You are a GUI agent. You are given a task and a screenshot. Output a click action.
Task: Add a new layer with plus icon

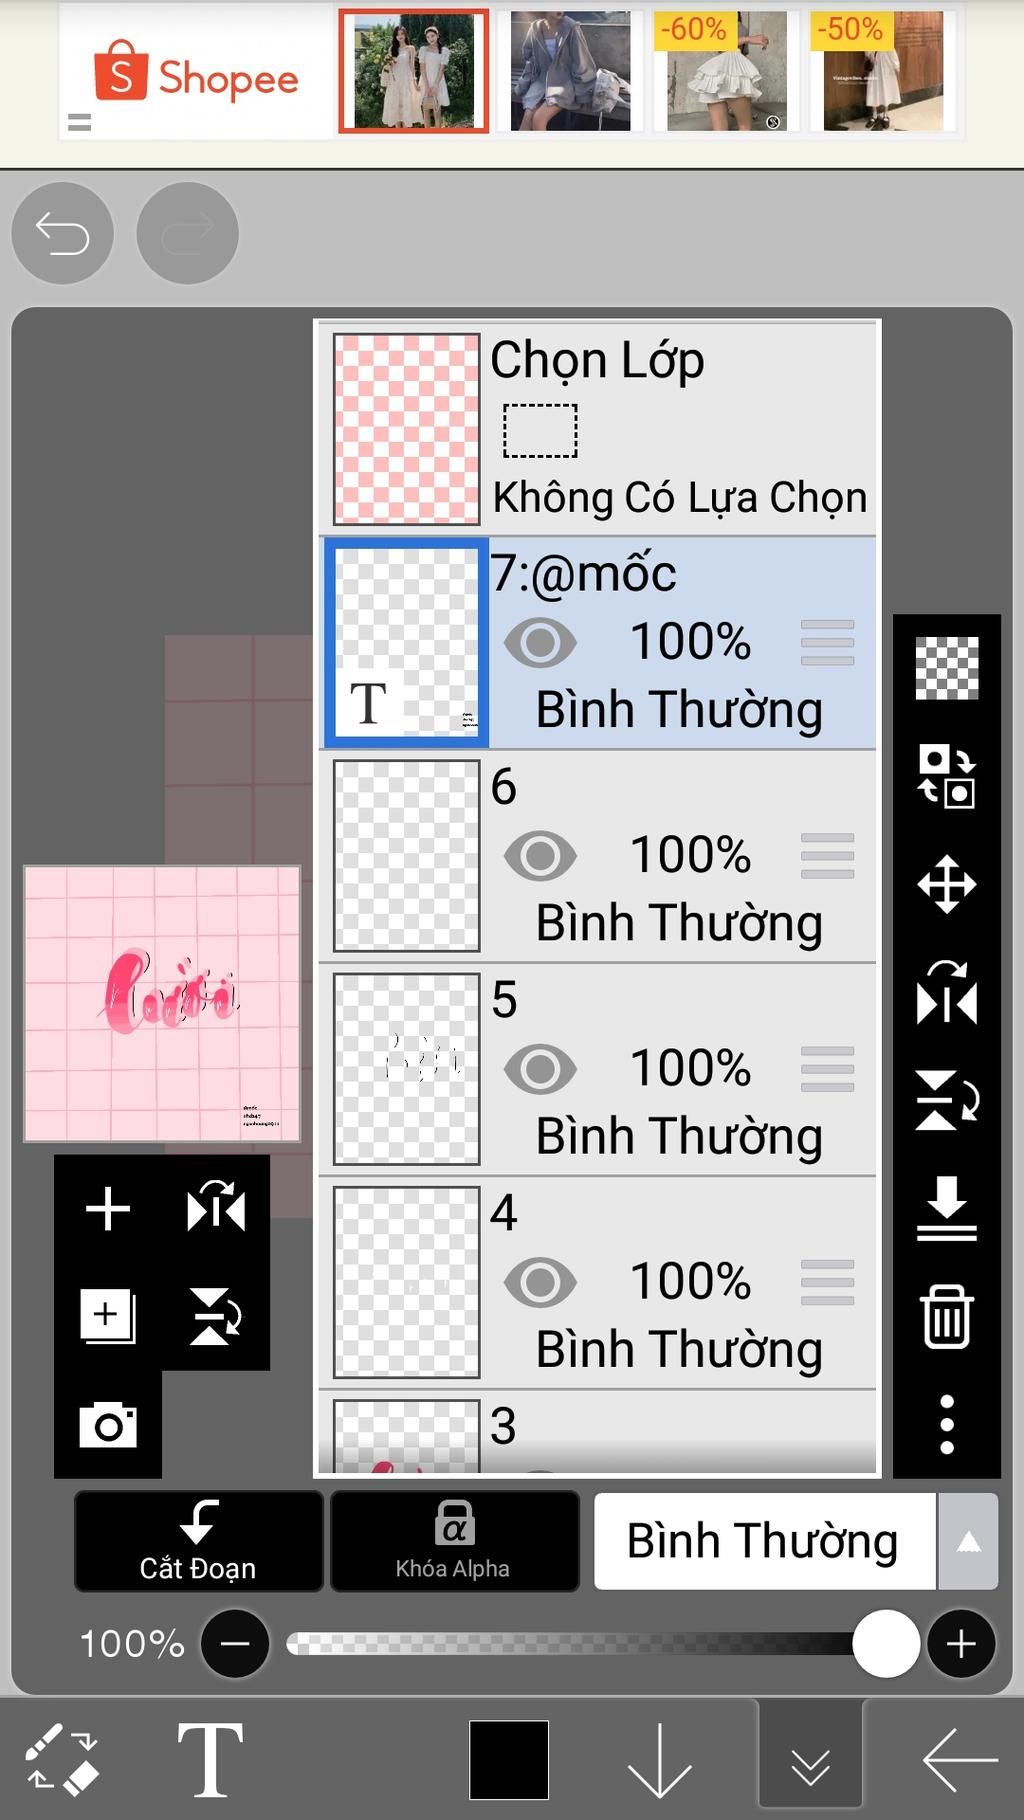click(108, 1208)
